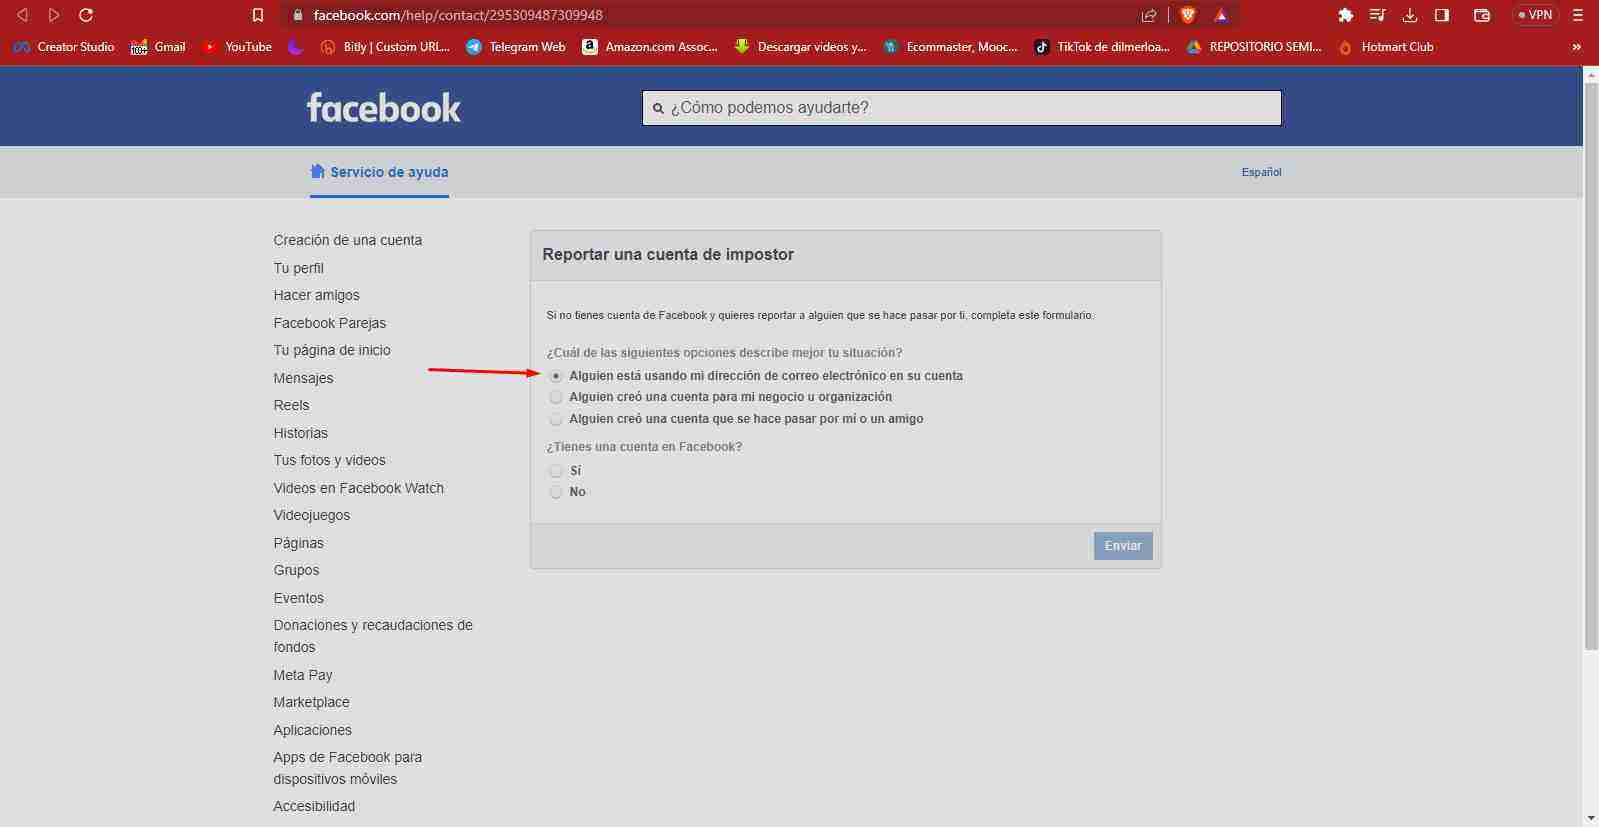Click the padlock site info icon

(297, 15)
